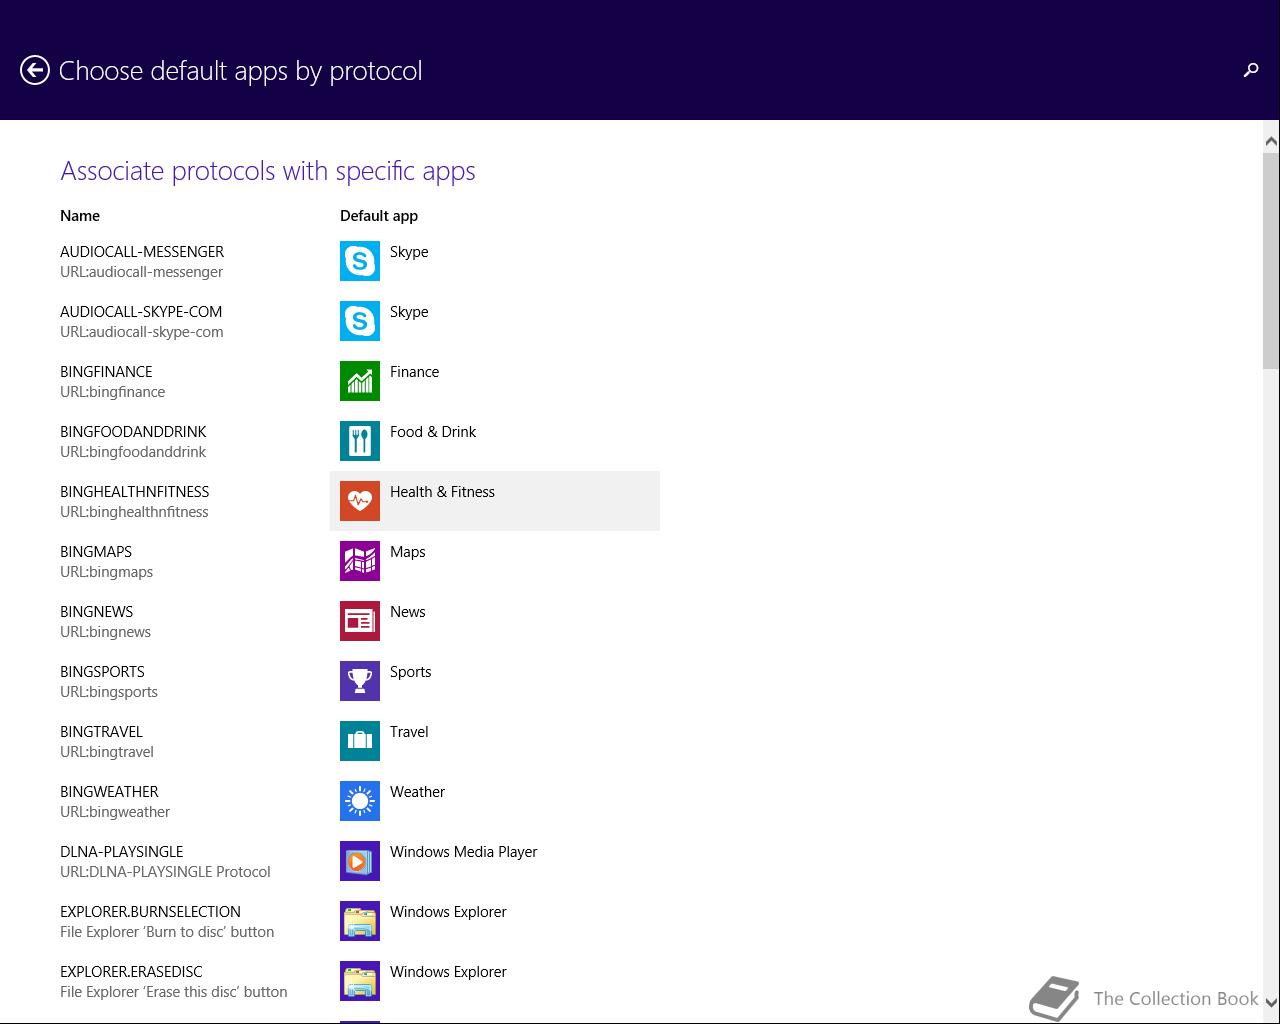
Task: Select the Food & Drink default app label
Action: click(x=433, y=432)
